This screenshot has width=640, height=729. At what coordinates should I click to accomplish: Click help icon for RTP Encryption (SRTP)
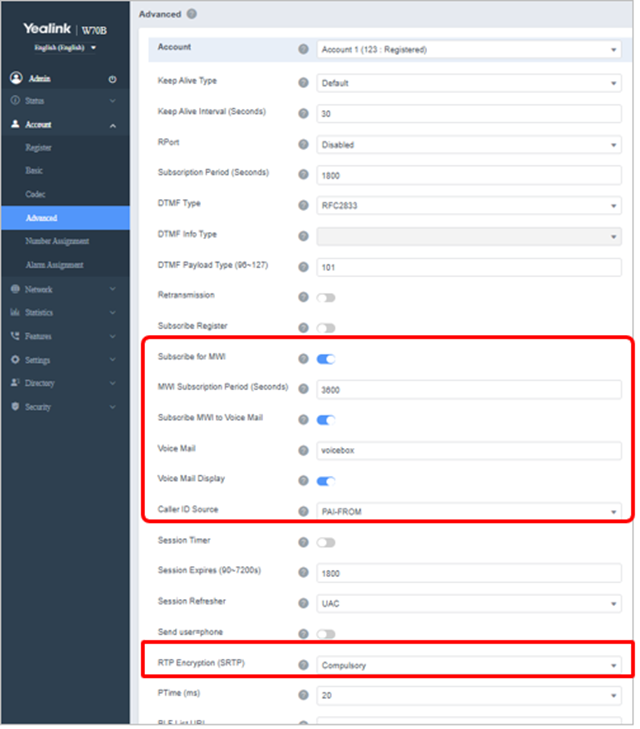[x=303, y=664]
